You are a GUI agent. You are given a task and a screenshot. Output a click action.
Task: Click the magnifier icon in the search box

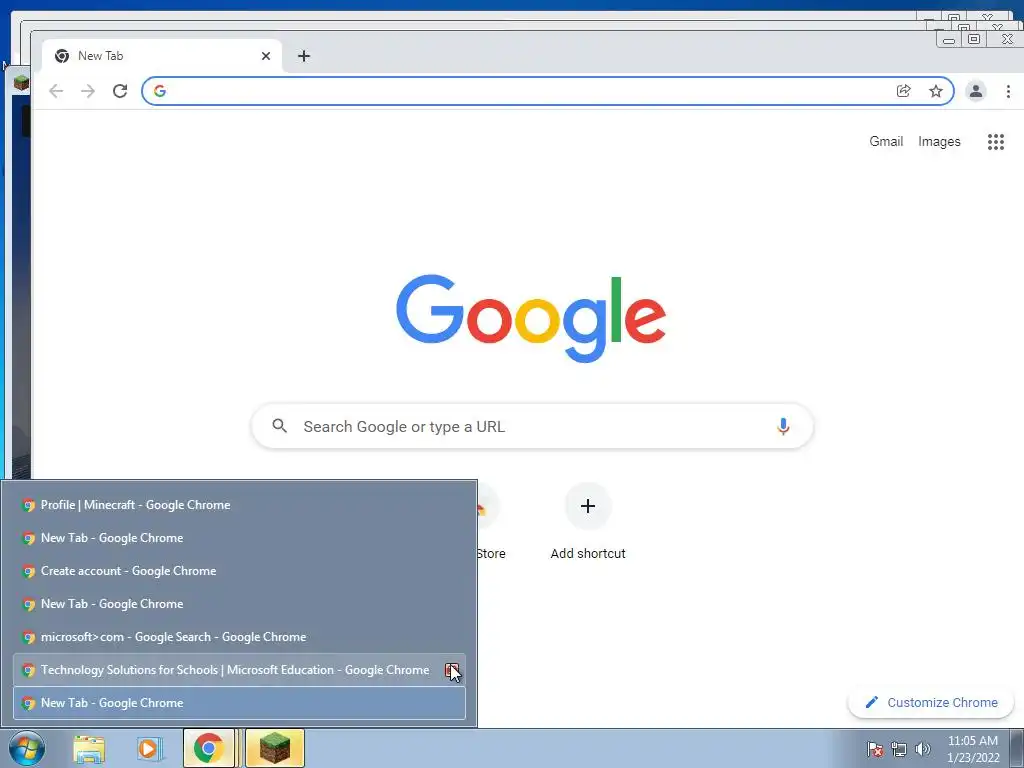coord(280,426)
